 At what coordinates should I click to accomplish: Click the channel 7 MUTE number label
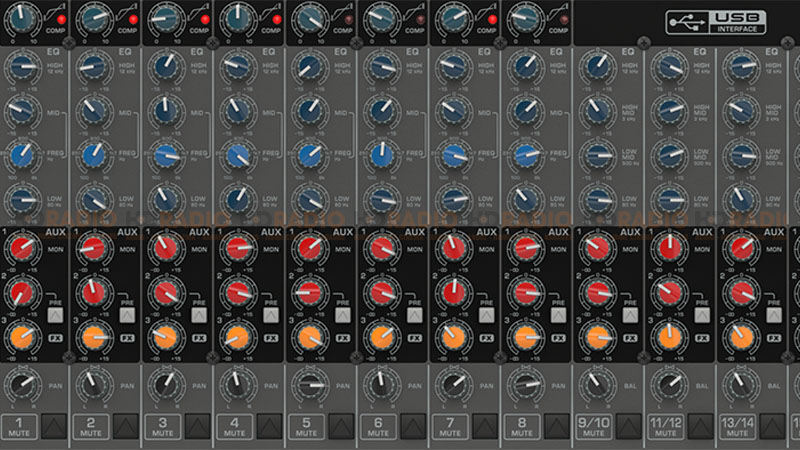[450, 427]
